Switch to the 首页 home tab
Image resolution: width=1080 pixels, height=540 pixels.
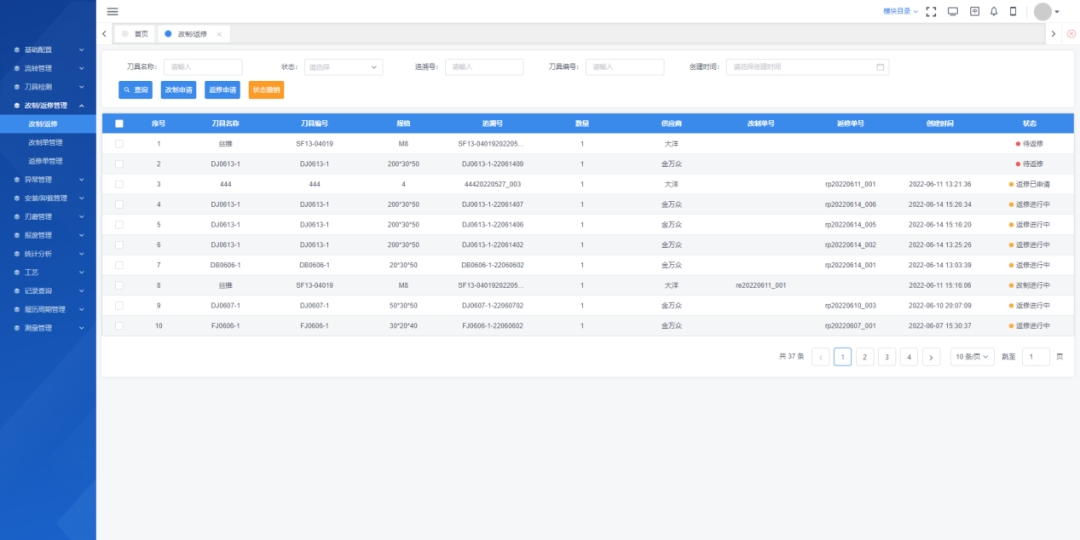coord(135,34)
